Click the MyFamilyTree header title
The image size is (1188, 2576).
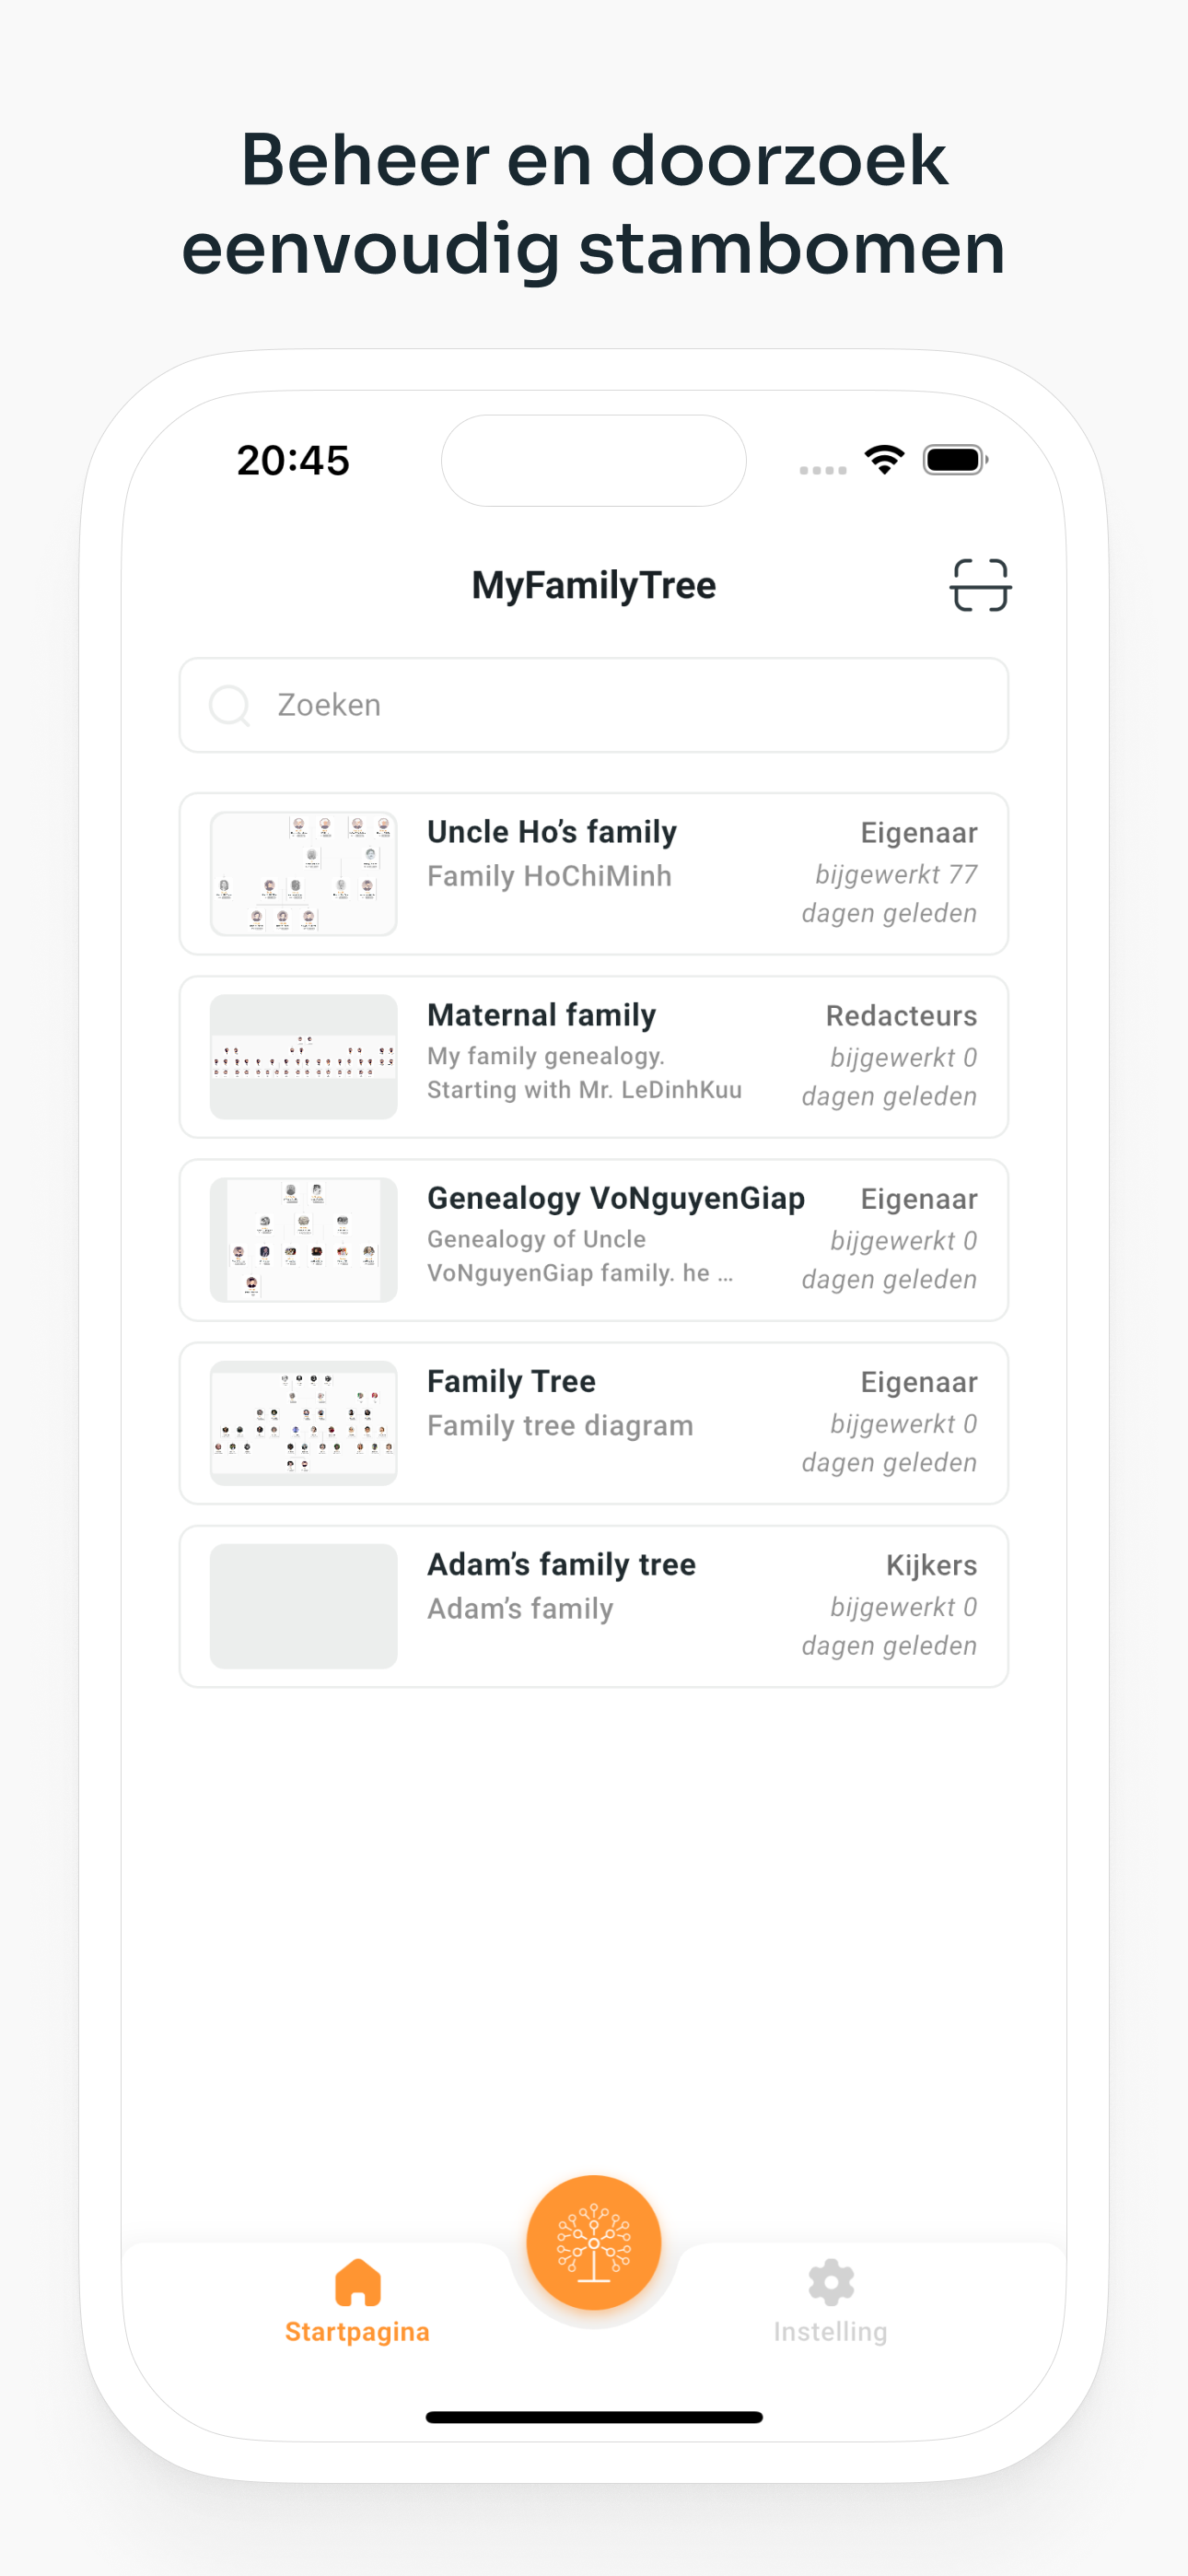point(594,585)
